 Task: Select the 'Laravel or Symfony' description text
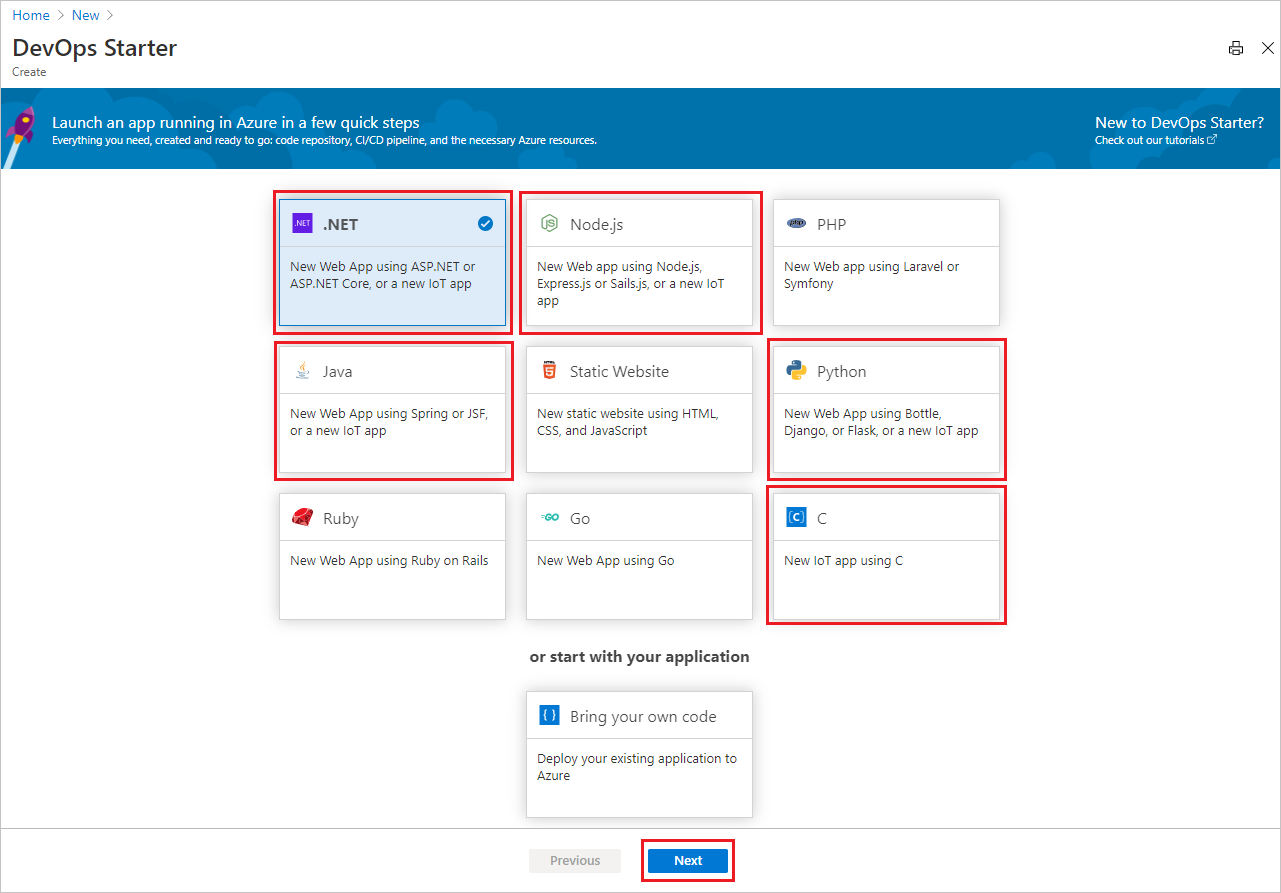(872, 275)
